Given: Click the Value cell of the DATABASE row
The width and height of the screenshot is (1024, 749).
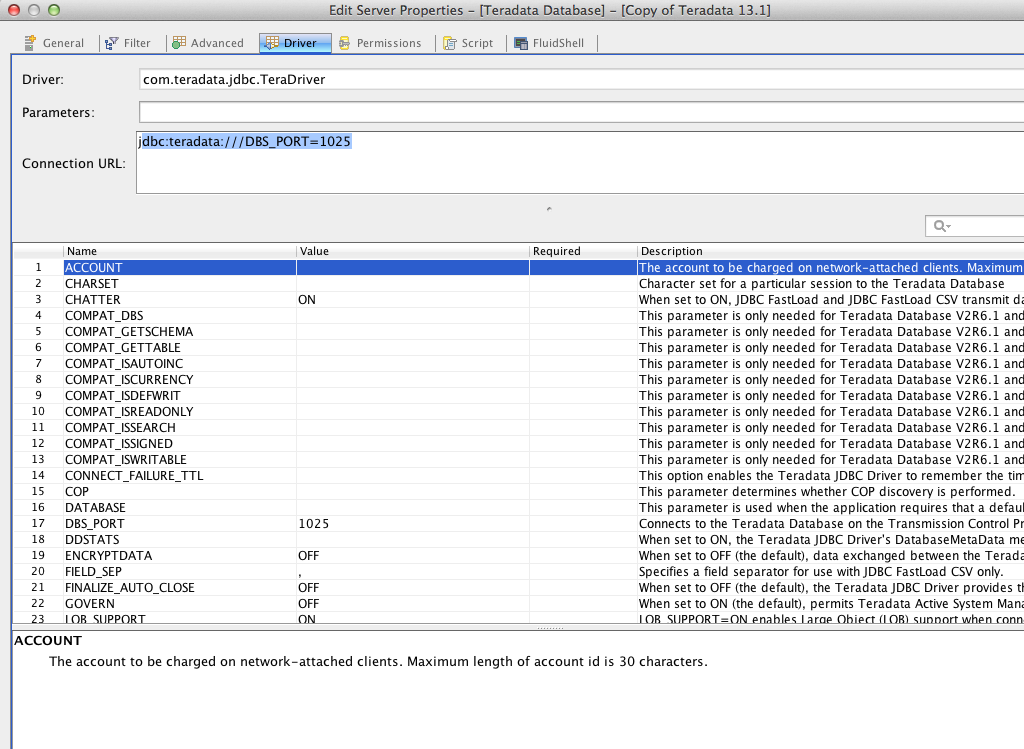Looking at the screenshot, I should click(x=413, y=507).
